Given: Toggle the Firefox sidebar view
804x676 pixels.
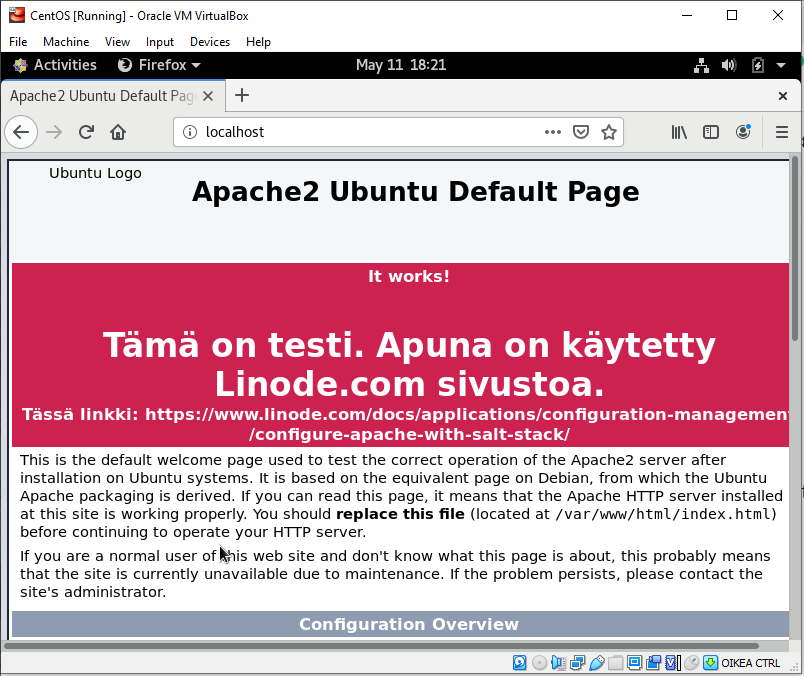Looking at the screenshot, I should tap(711, 132).
